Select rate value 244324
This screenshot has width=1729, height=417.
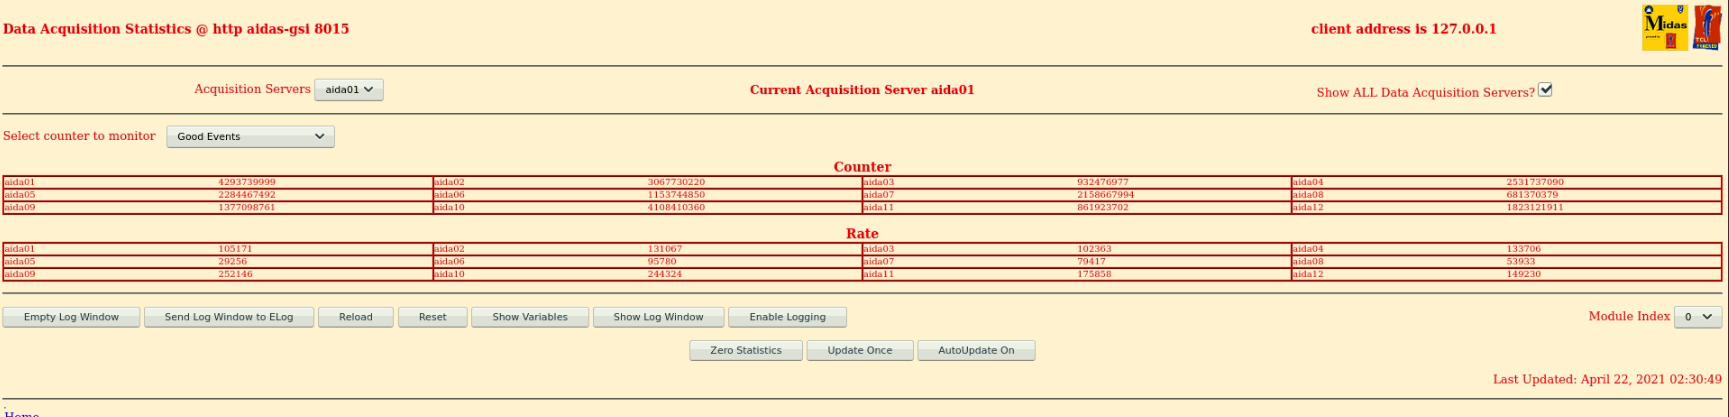664,274
